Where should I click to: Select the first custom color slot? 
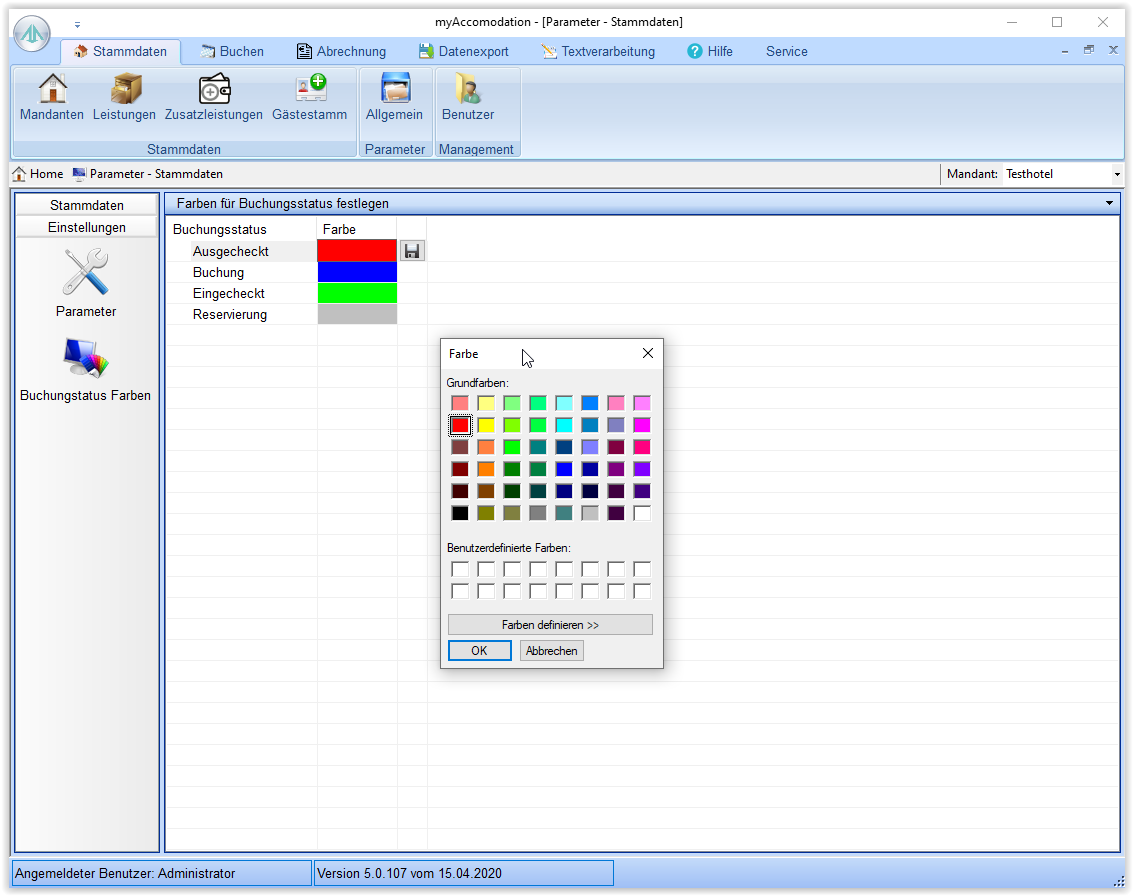coord(460,569)
